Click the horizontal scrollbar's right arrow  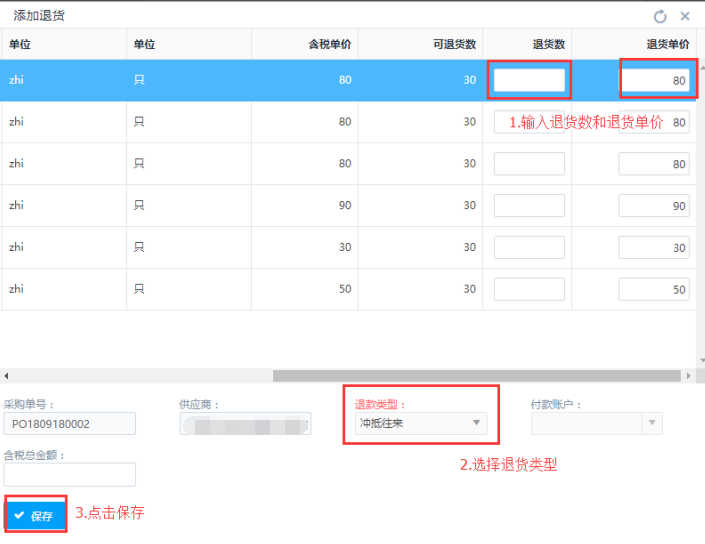click(688, 376)
